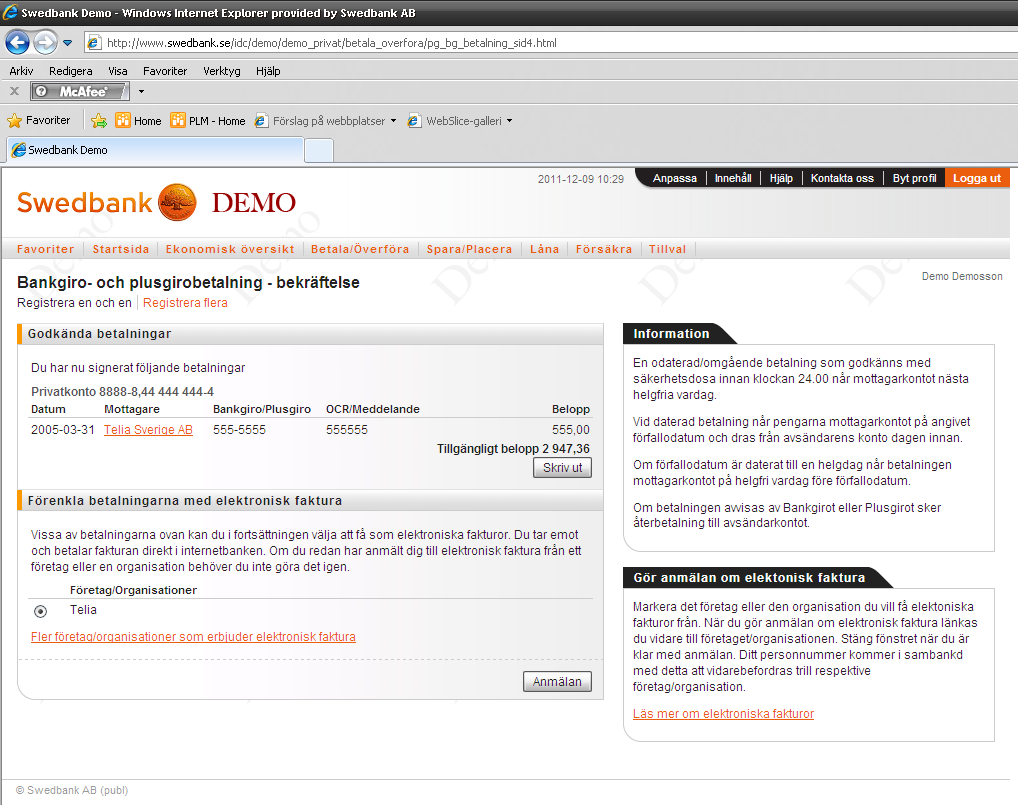Click Kontakta oss in top bar
The height and width of the screenshot is (805, 1018).
pyautogui.click(x=842, y=178)
